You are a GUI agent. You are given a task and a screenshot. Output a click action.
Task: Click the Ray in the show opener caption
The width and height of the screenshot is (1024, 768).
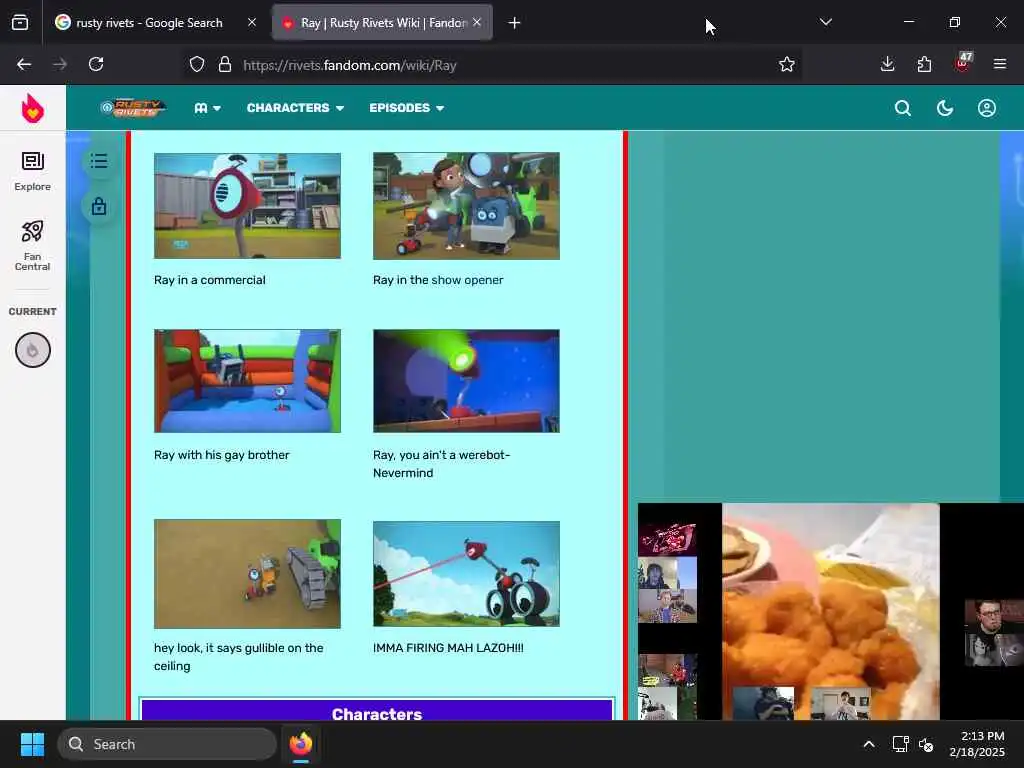438,280
